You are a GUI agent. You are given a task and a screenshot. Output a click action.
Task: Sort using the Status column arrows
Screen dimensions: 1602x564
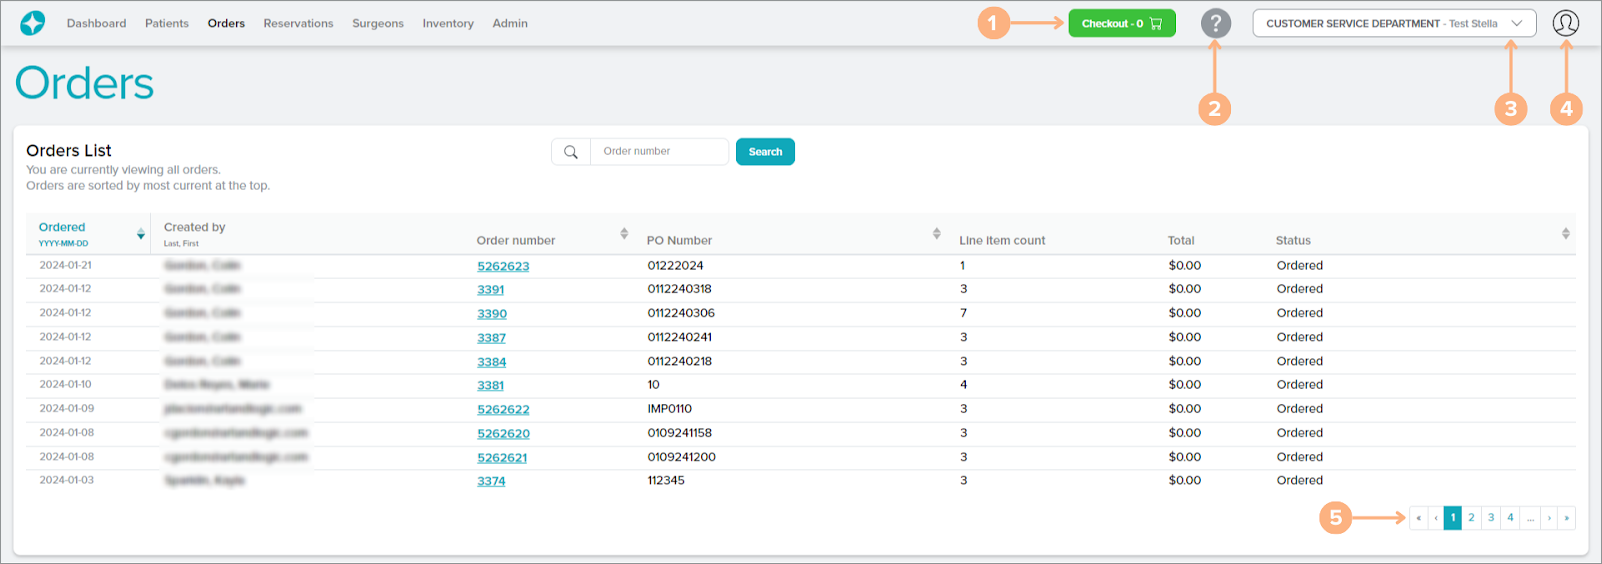point(1565,234)
